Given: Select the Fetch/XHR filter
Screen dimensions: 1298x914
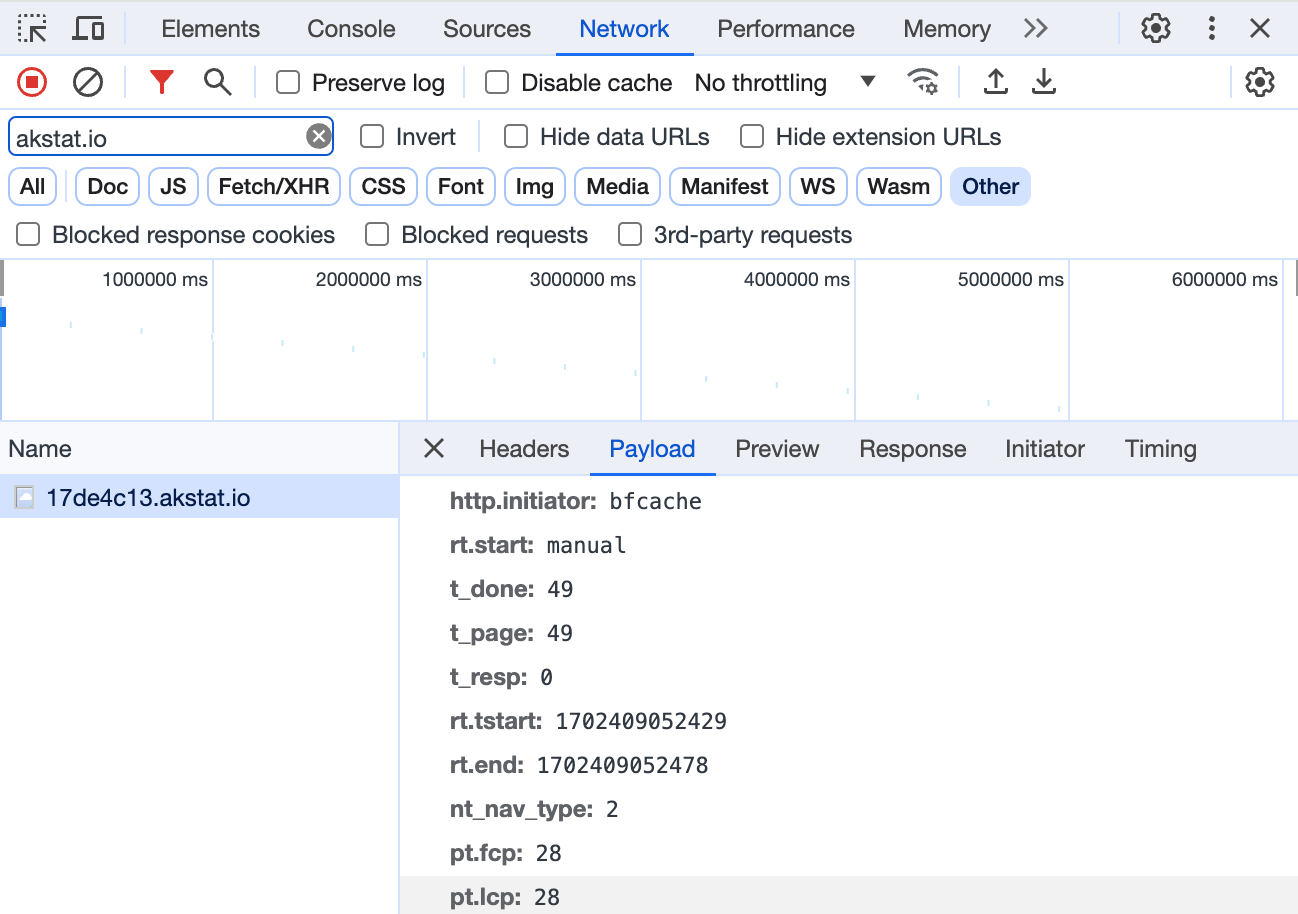Looking at the screenshot, I should click(x=273, y=186).
